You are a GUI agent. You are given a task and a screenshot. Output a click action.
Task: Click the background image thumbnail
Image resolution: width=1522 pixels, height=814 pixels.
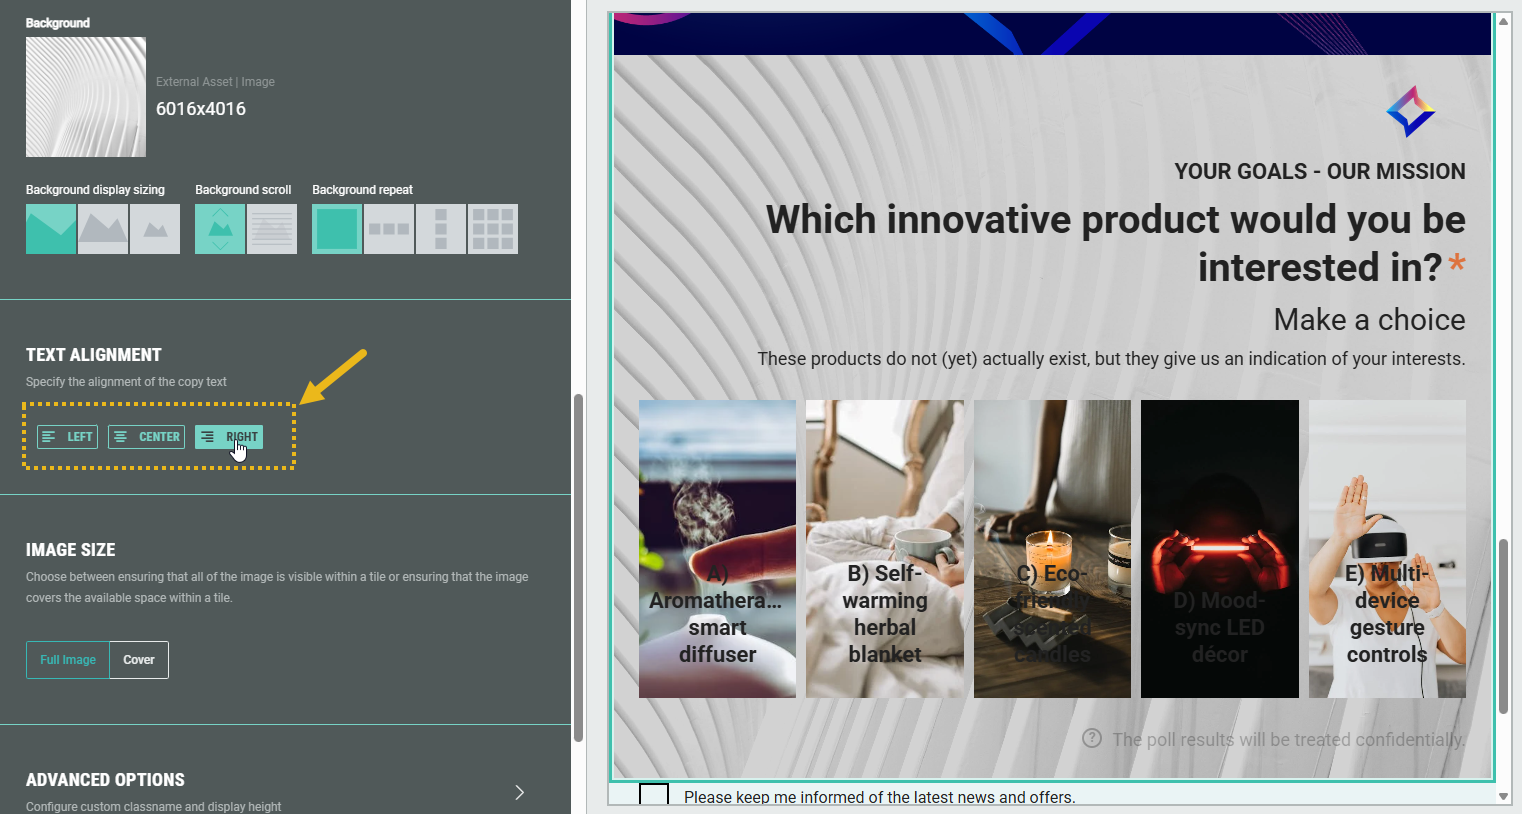[86, 97]
